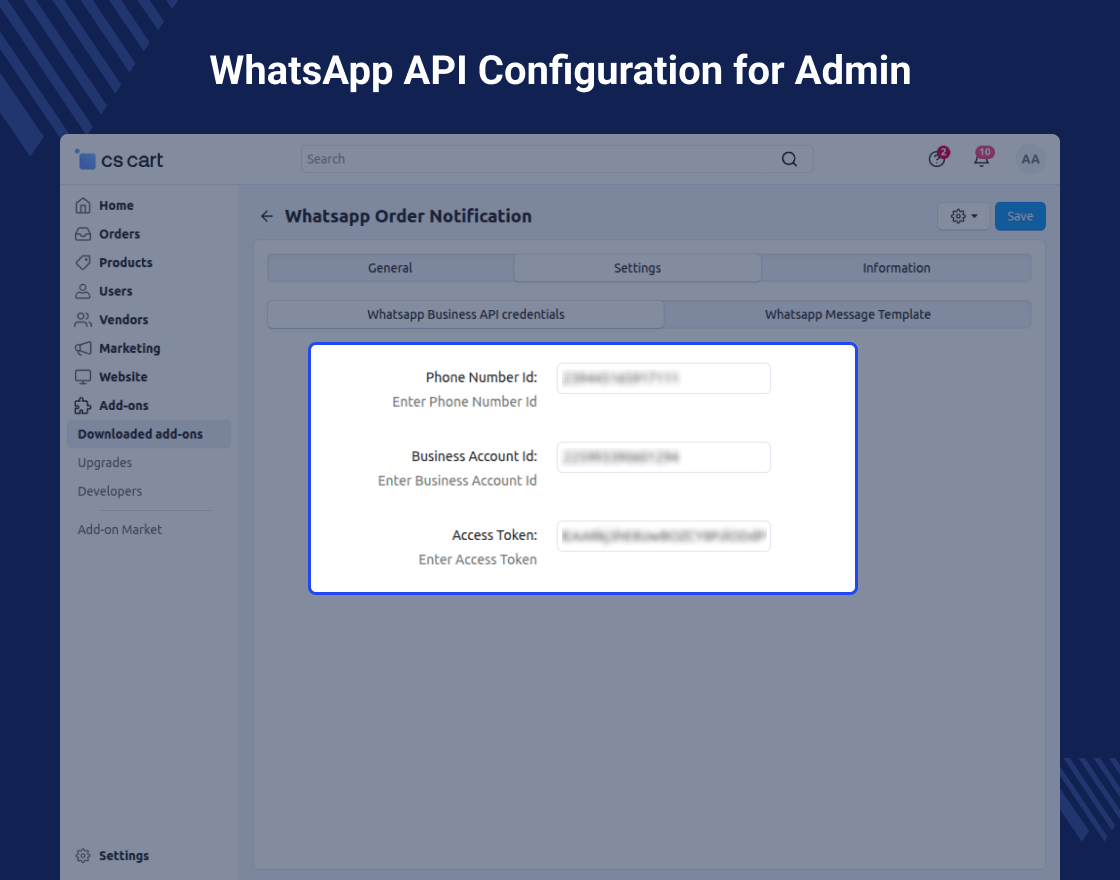Select Whatsapp Business API credentials tab
This screenshot has width=1120, height=880.
466,314
